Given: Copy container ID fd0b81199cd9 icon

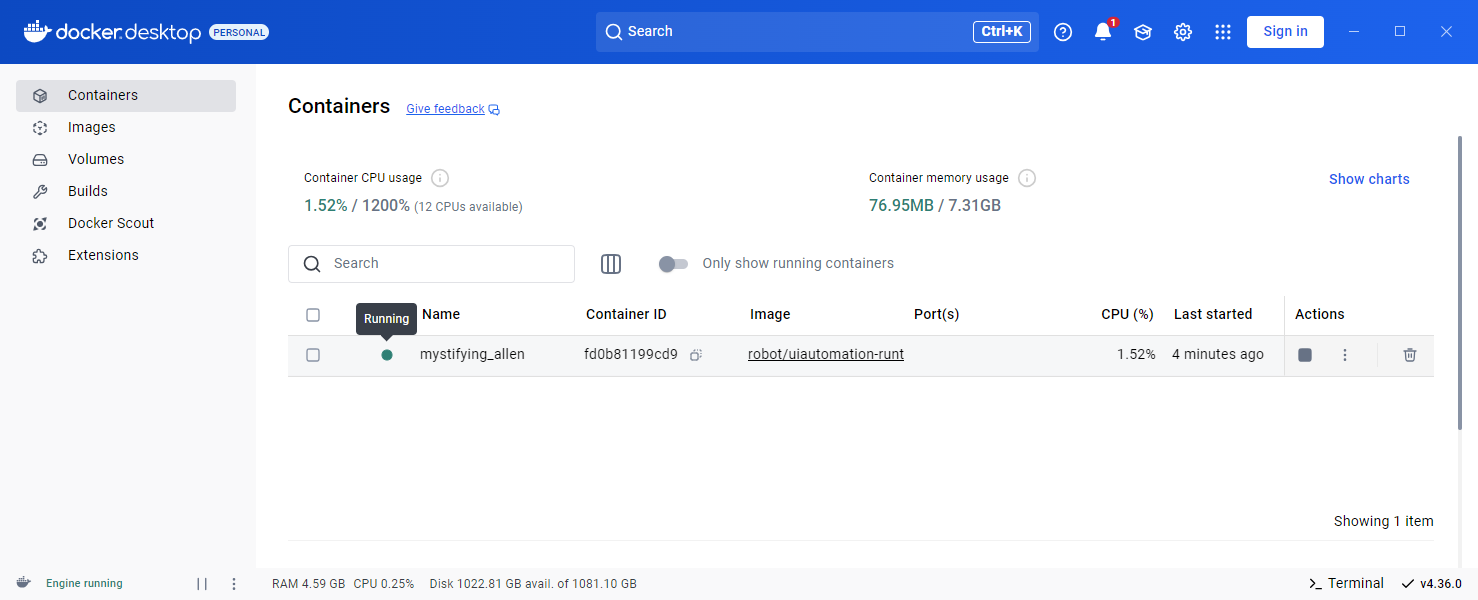Looking at the screenshot, I should [x=696, y=355].
